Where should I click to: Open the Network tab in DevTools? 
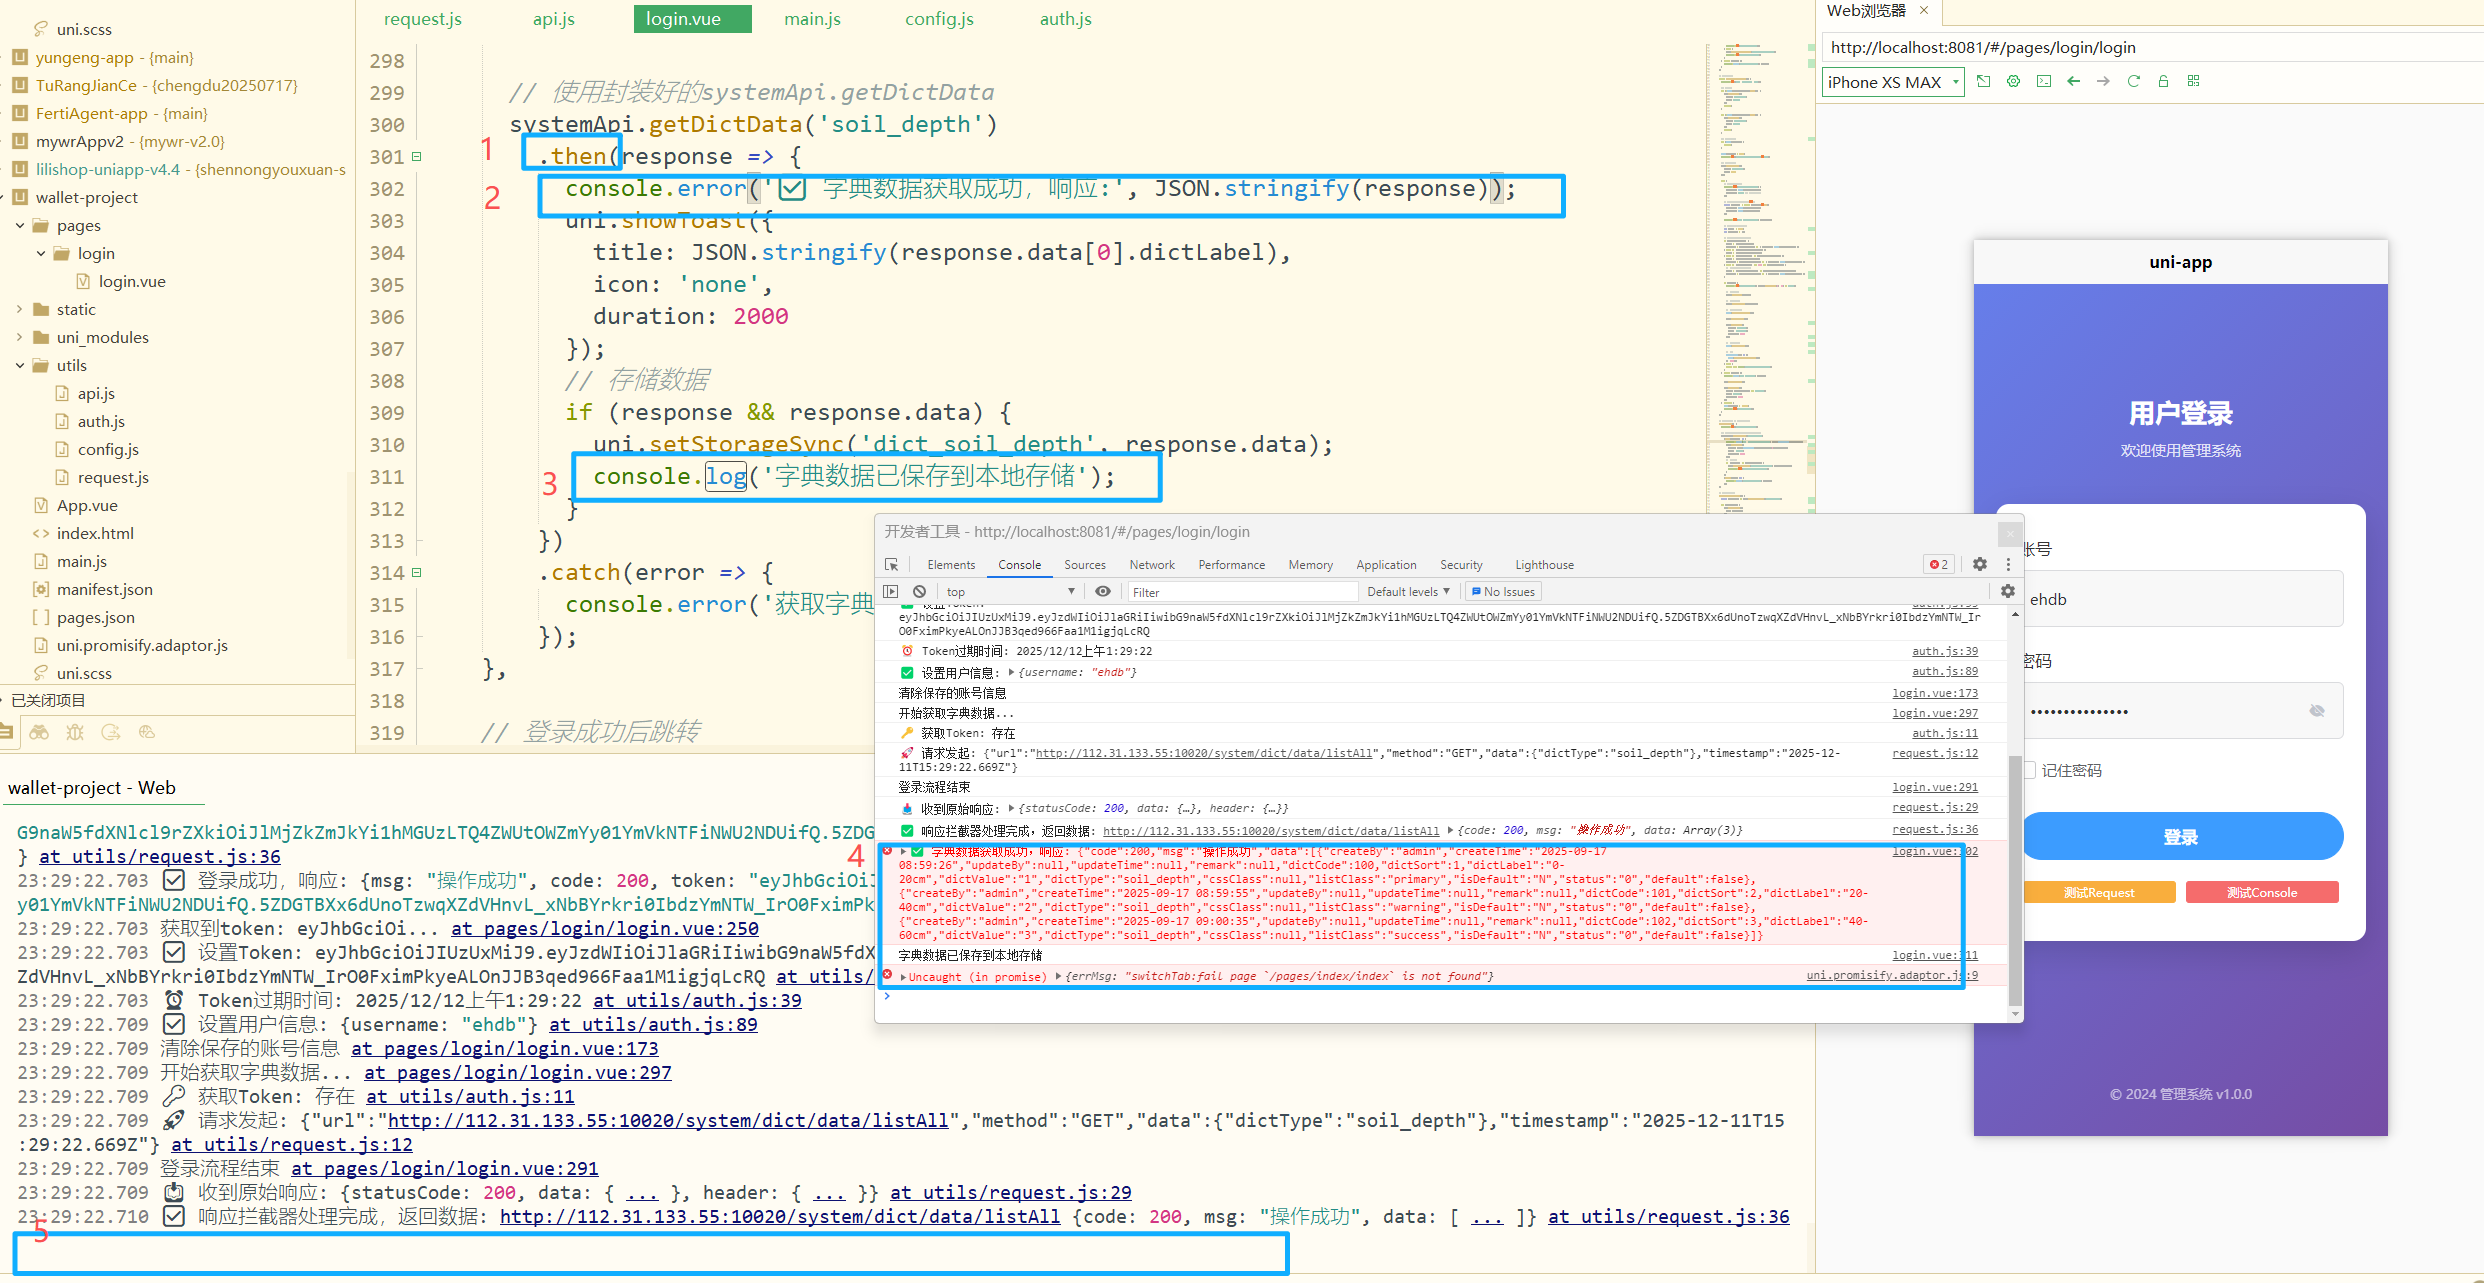[1151, 565]
